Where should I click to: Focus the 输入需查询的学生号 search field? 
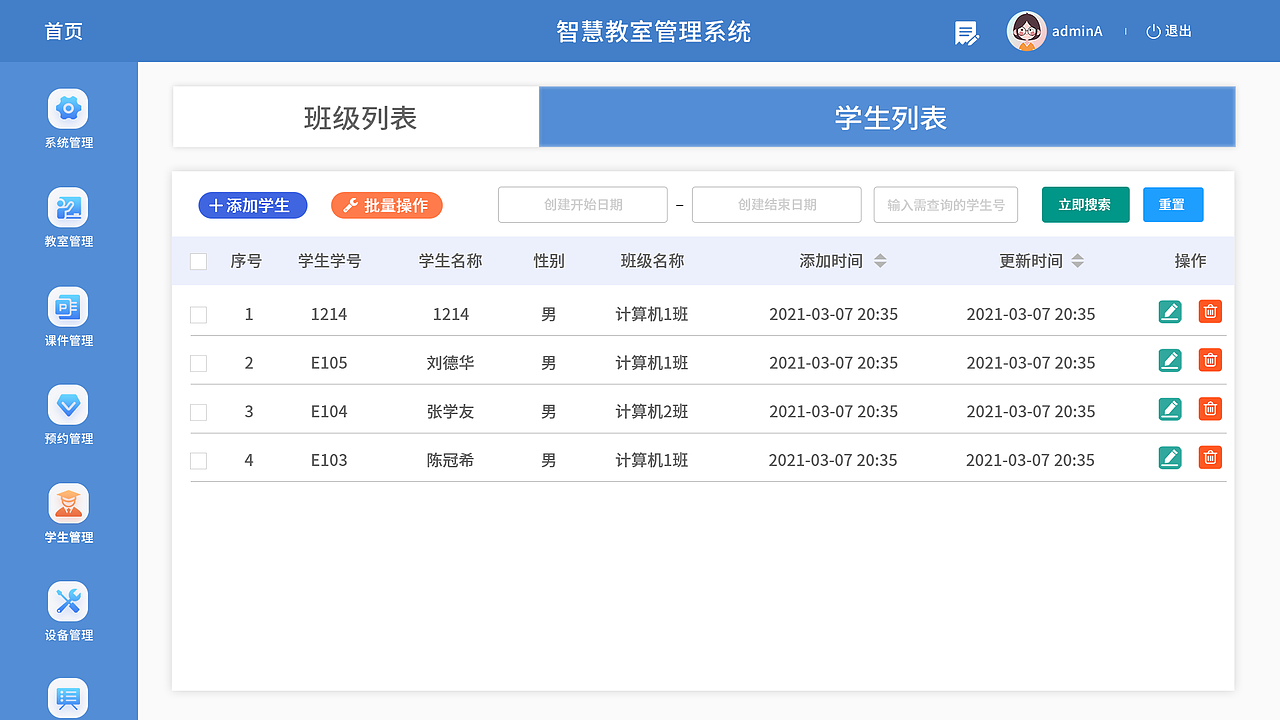click(946, 204)
